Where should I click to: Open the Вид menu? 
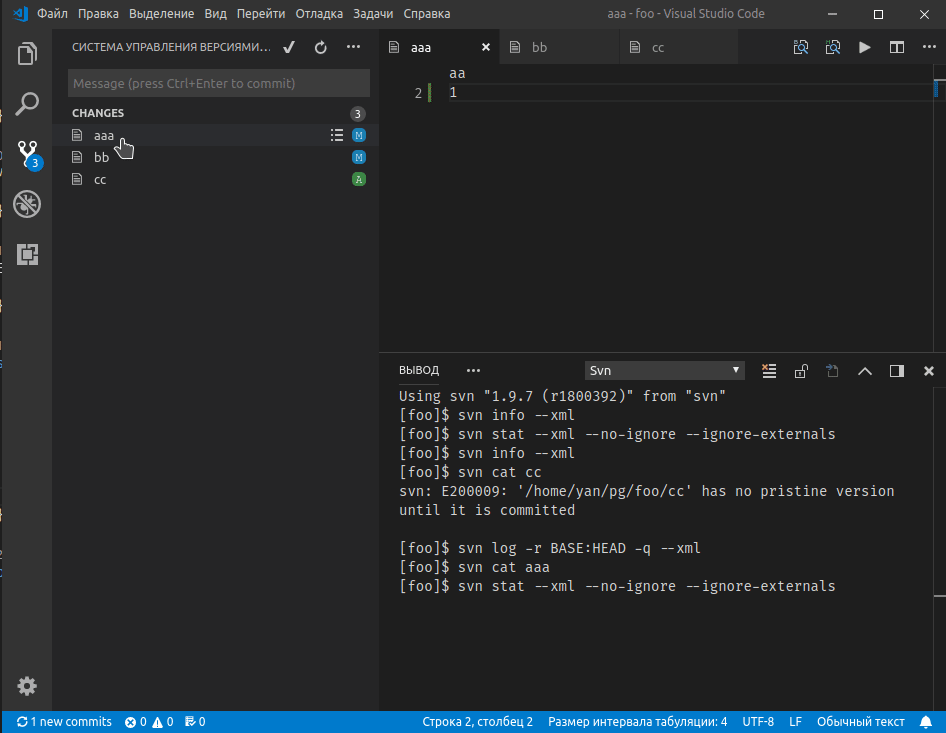pos(215,13)
